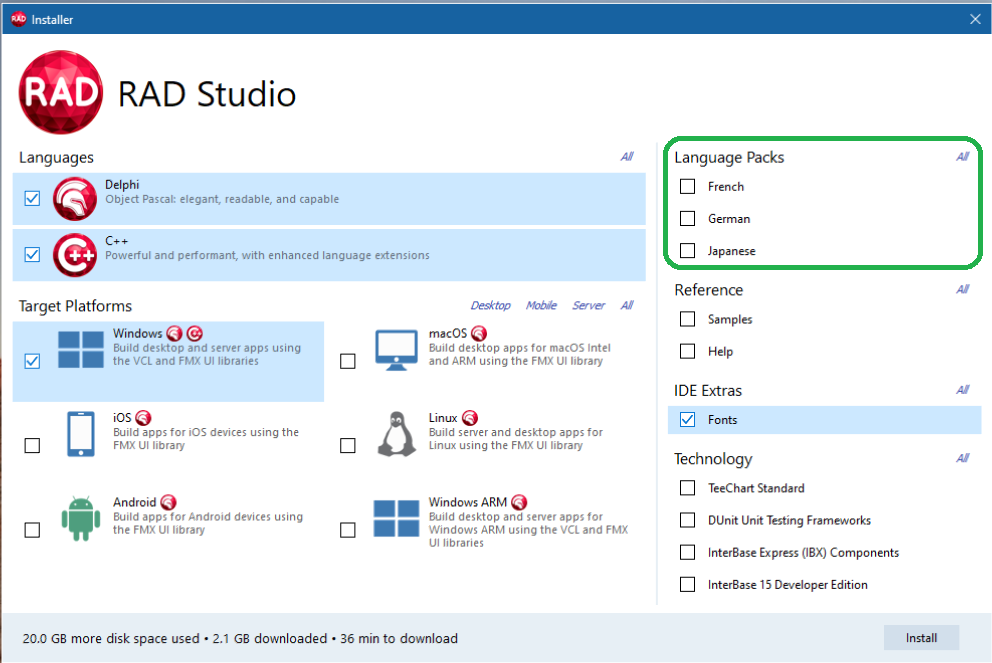
Task: Click the iOS phone icon
Action: tap(81, 434)
